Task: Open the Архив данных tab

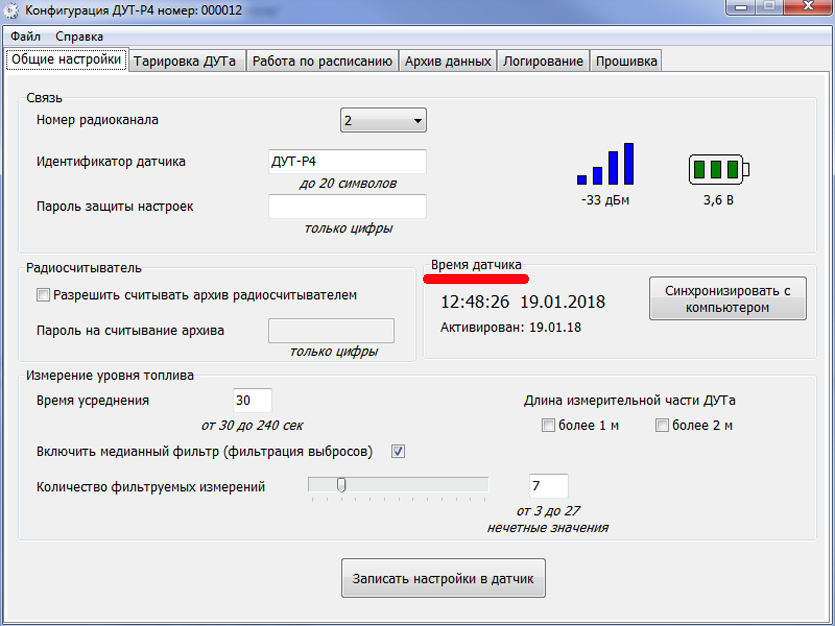Action: pyautogui.click(x=448, y=61)
